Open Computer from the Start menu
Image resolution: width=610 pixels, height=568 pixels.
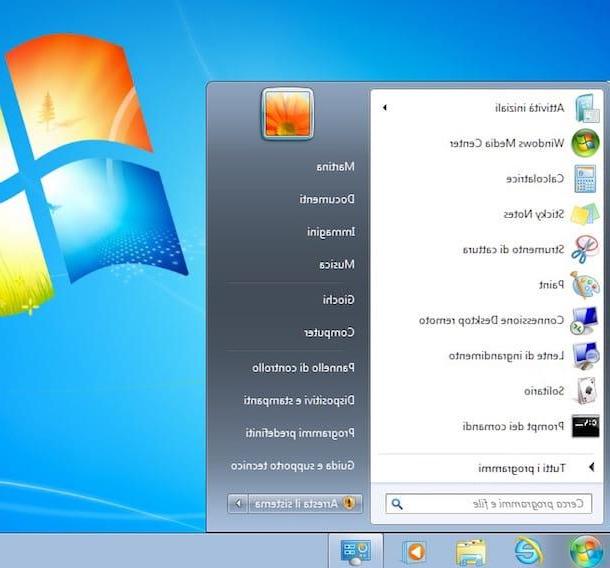[329, 333]
